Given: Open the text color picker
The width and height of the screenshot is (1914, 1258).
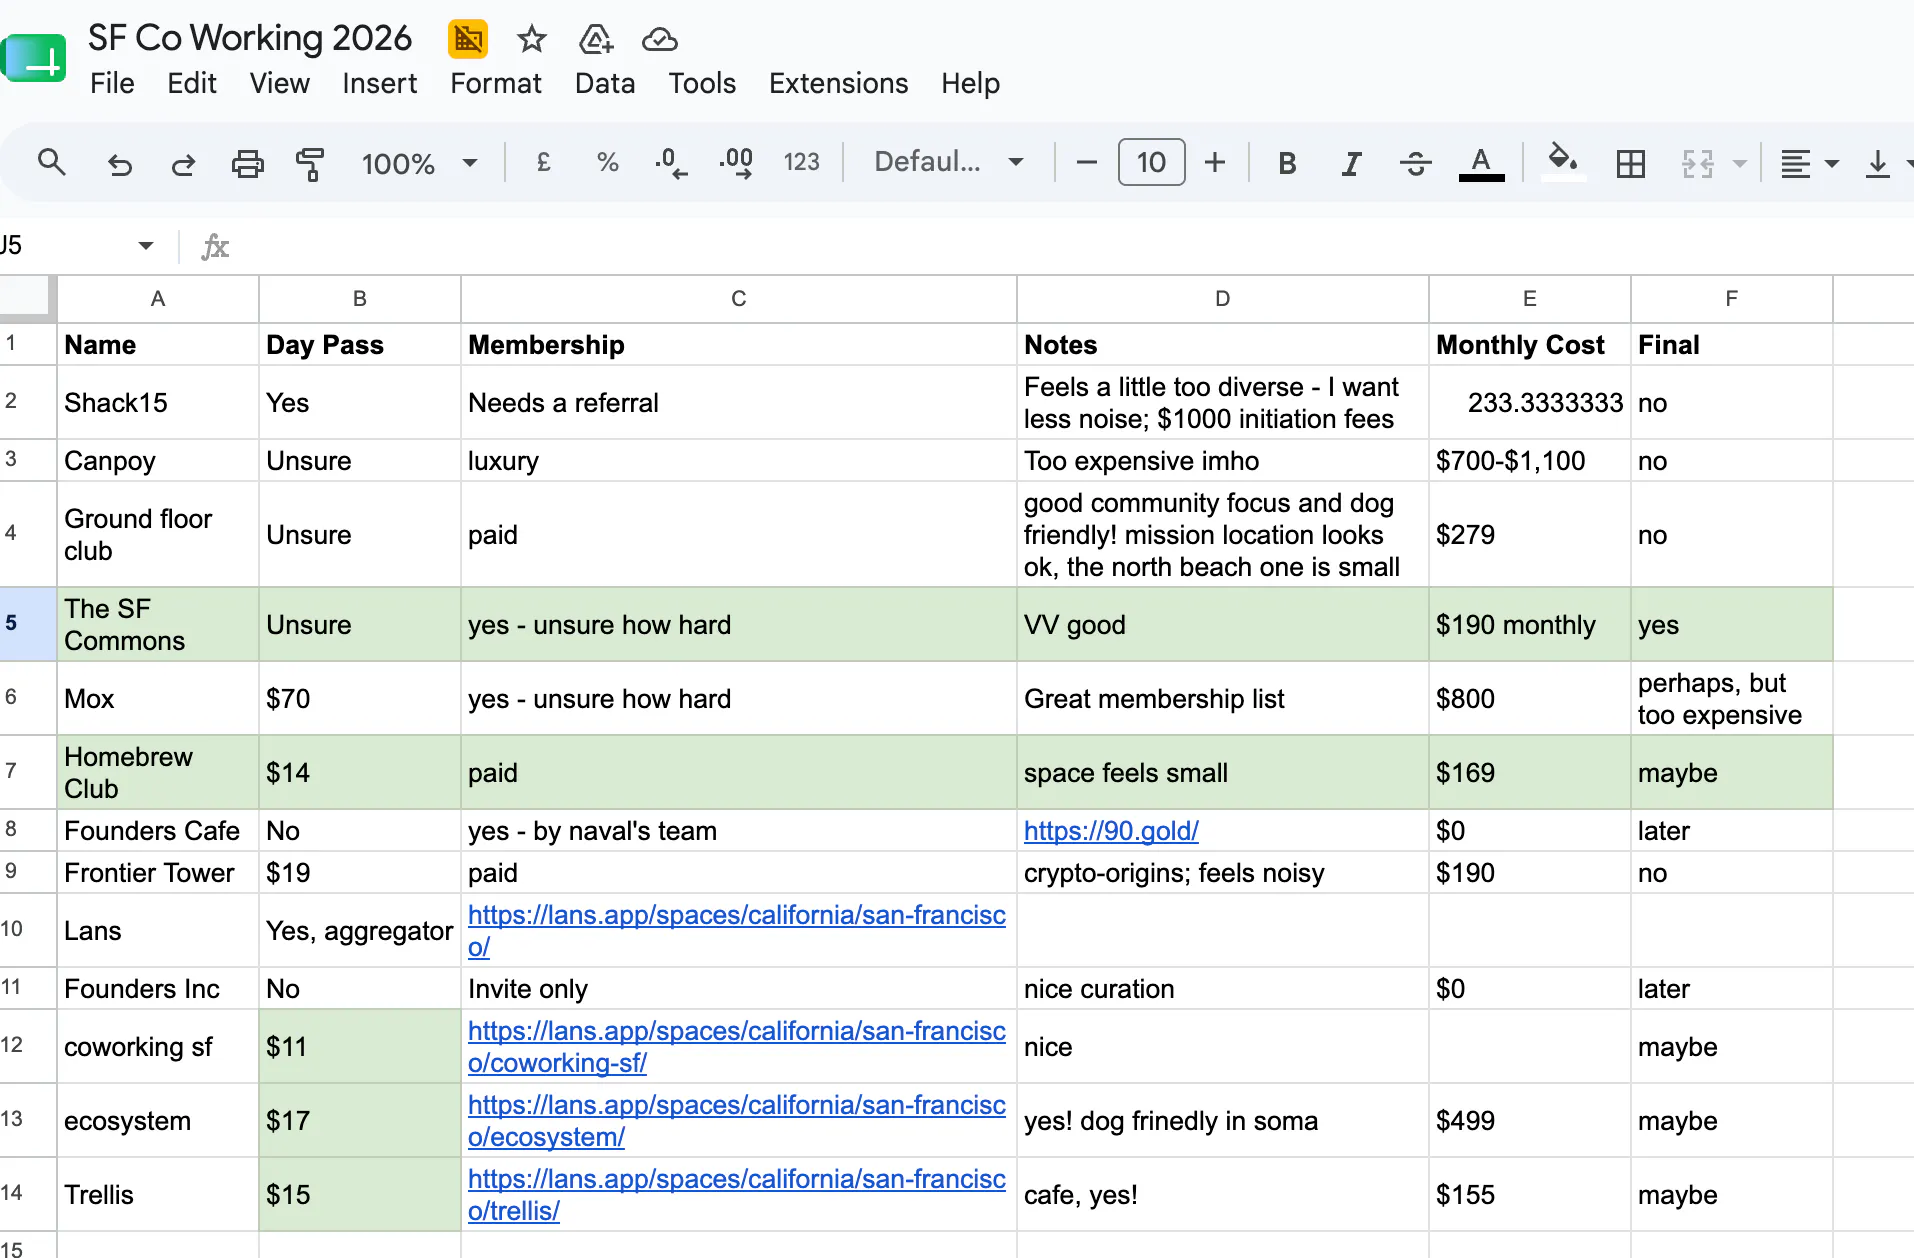Looking at the screenshot, I should click(x=1481, y=163).
